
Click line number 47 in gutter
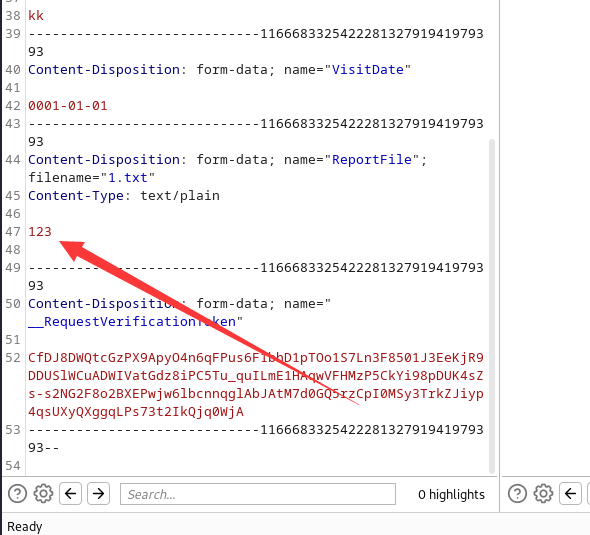click(x=13, y=232)
